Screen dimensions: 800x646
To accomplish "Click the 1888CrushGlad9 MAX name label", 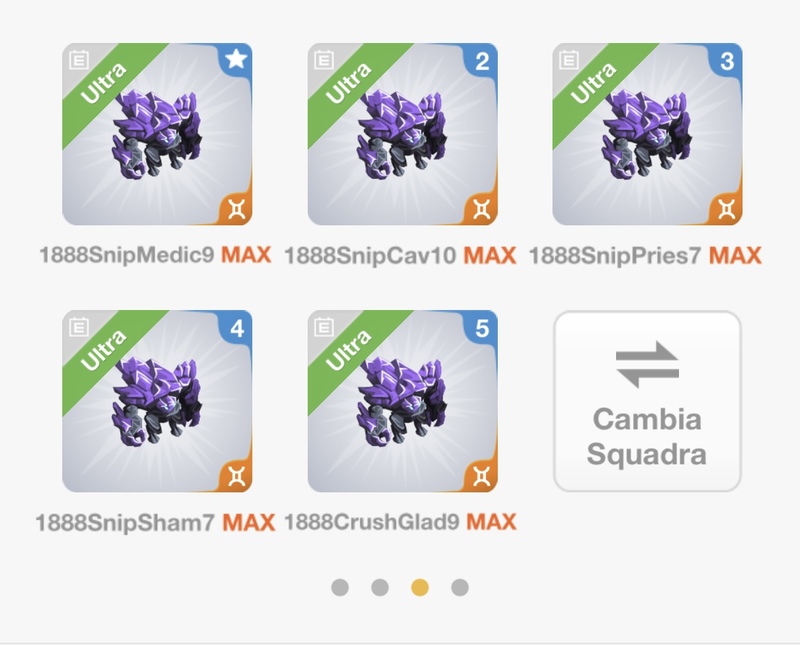I will [401, 522].
